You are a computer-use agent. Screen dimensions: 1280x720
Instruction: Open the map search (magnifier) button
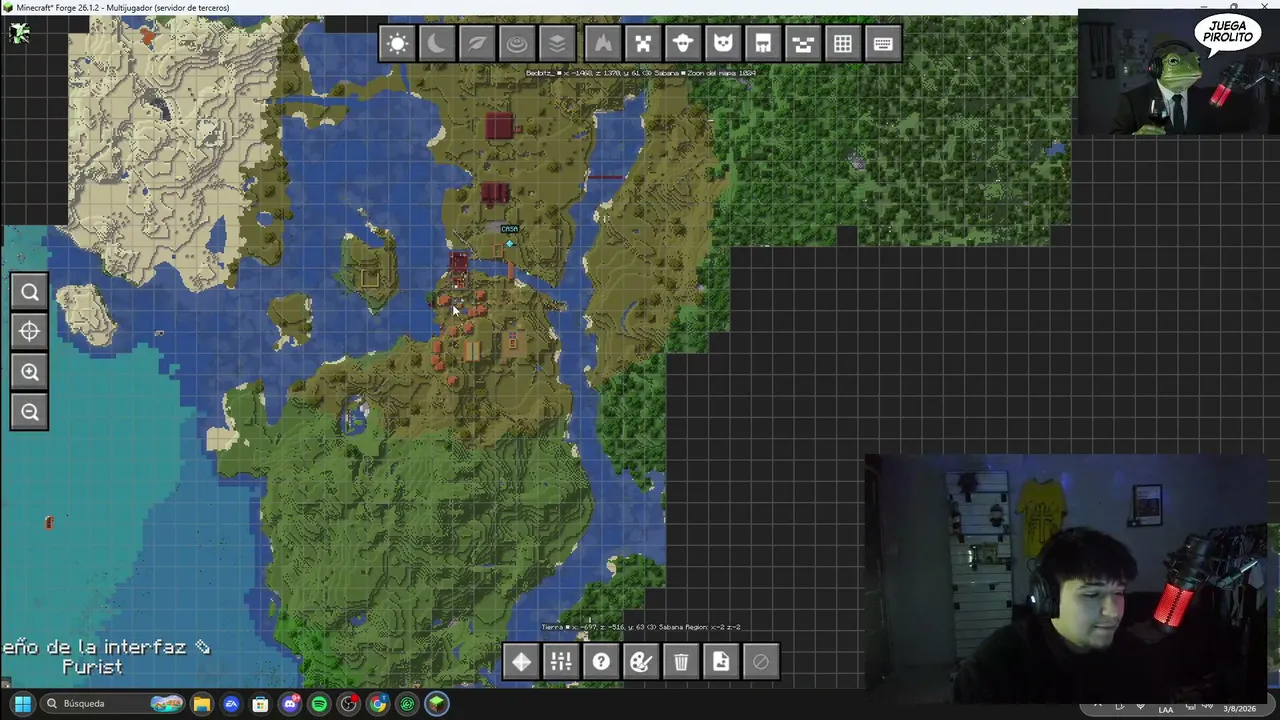[30, 292]
